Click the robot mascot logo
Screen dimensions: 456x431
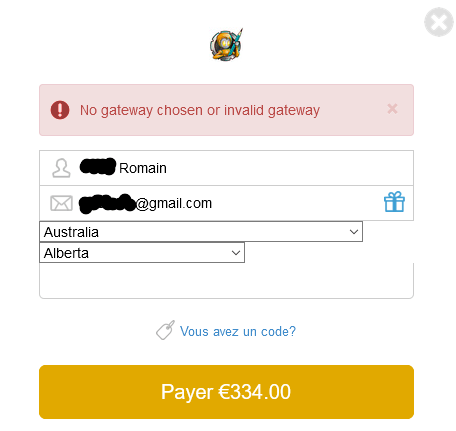(227, 45)
